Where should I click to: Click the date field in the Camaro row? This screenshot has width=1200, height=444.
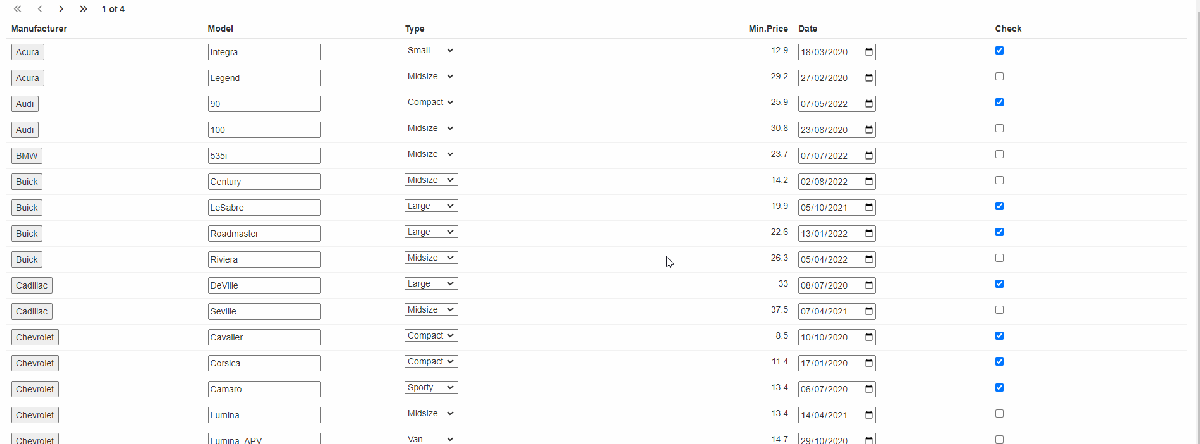click(x=837, y=390)
